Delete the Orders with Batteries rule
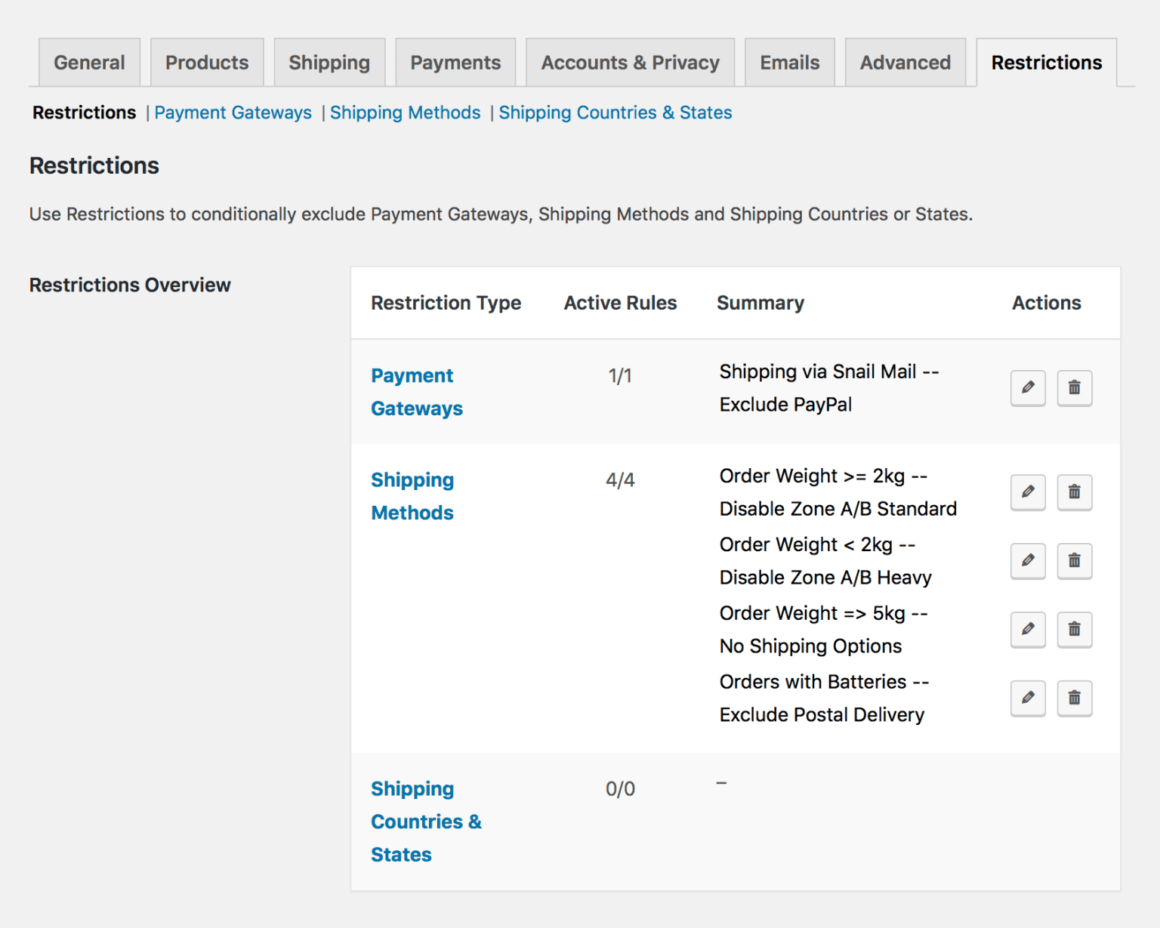Screen dimensions: 1160x928 1074,698
